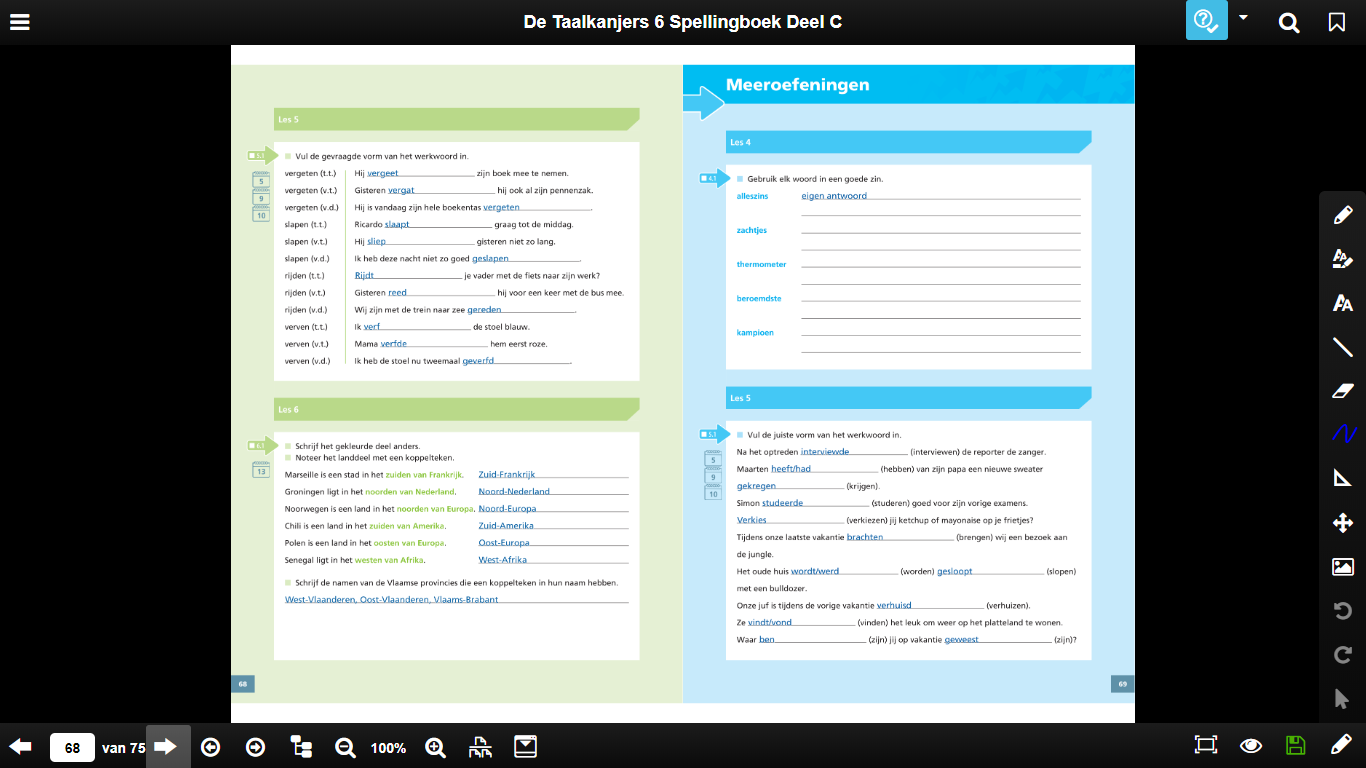
Task: Click exercise marker 6.1 on left page
Action: pos(262,446)
